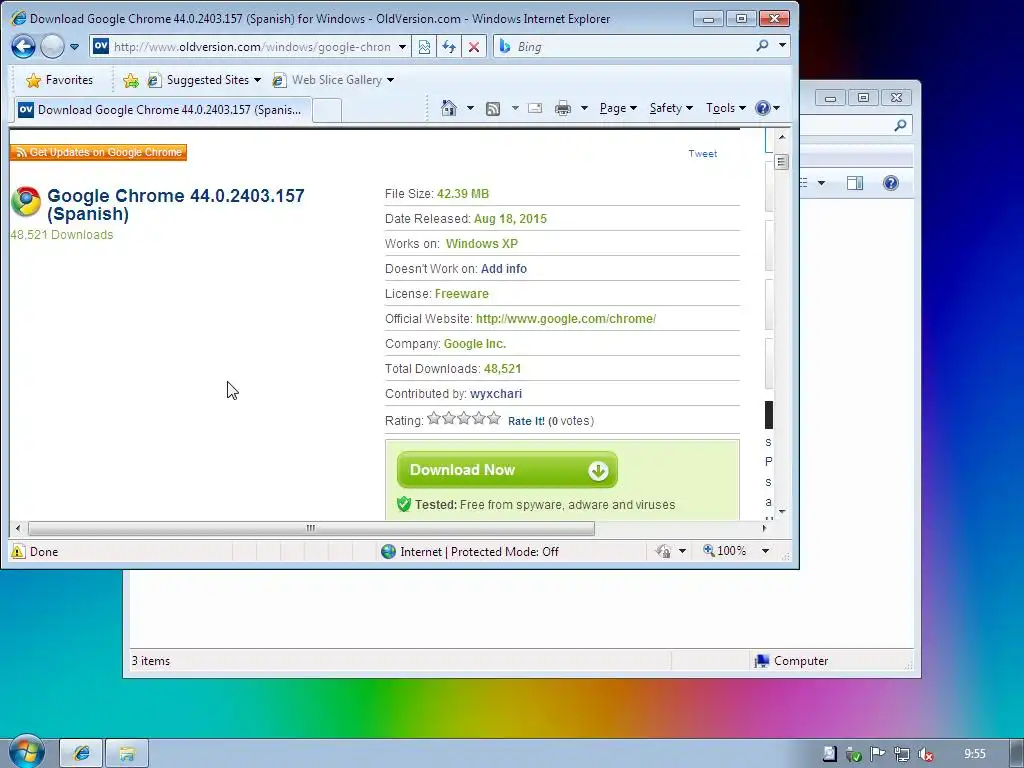Click the Windows Explorer taskbar button
The image size is (1024, 768).
127,754
